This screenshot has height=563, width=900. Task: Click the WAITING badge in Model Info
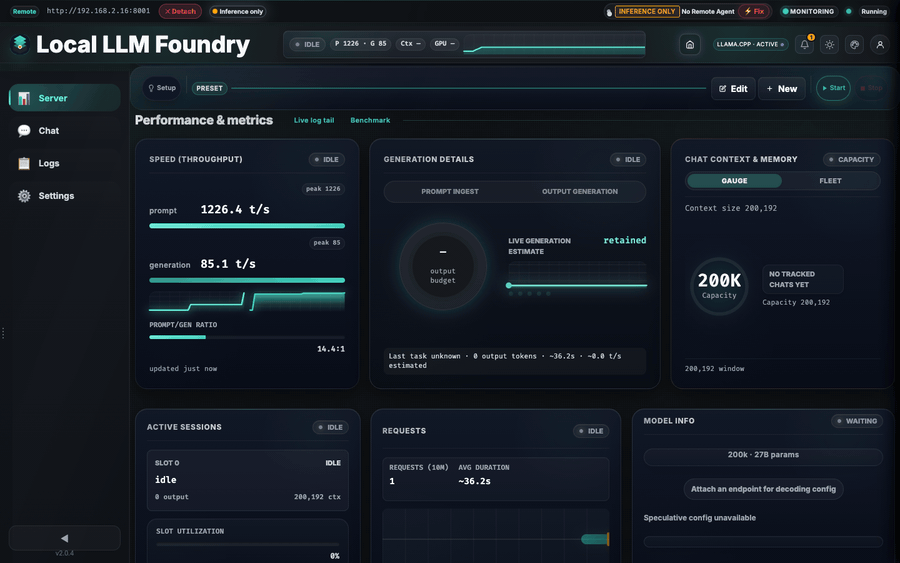857,421
